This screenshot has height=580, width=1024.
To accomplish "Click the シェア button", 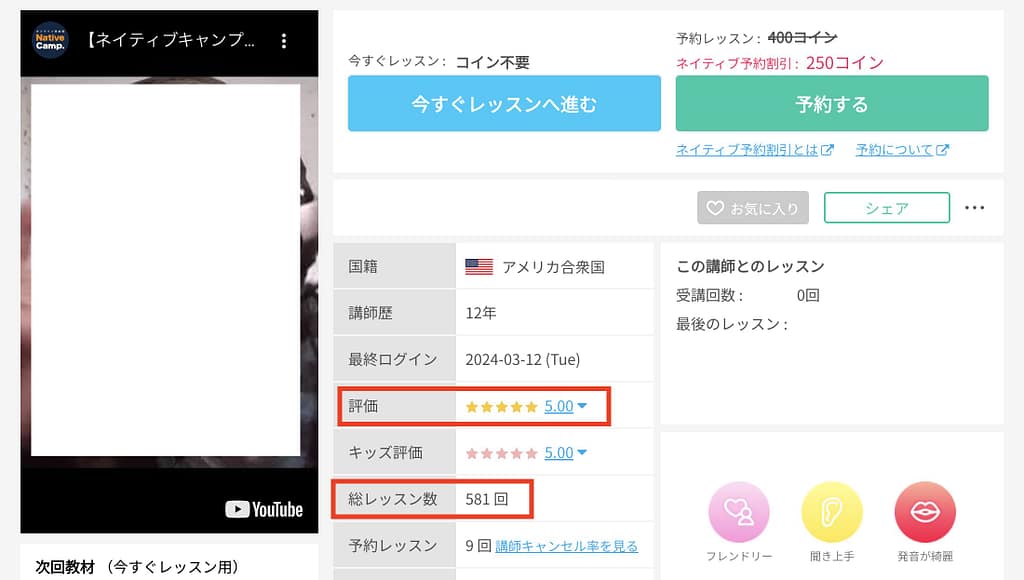I will 886,208.
